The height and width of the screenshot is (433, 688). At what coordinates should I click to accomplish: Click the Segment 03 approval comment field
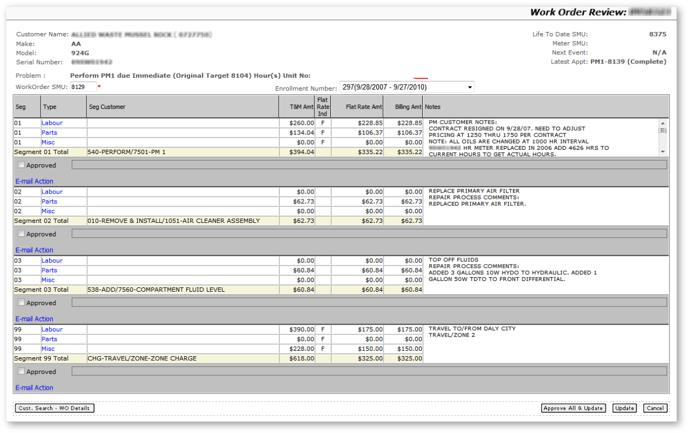tap(368, 303)
